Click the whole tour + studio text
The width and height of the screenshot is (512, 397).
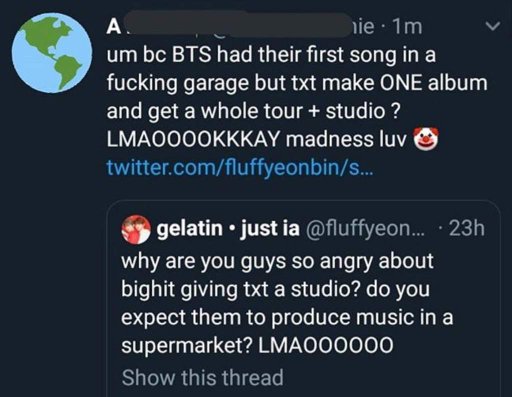(294, 111)
